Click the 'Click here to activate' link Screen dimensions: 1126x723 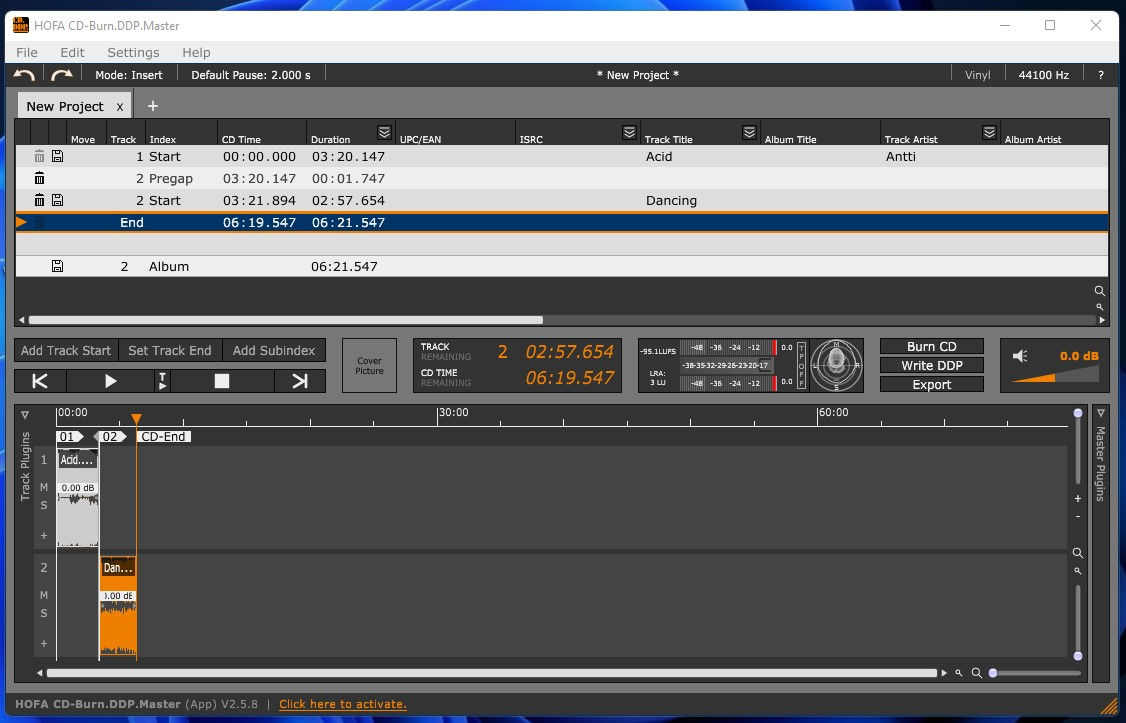tap(343, 704)
